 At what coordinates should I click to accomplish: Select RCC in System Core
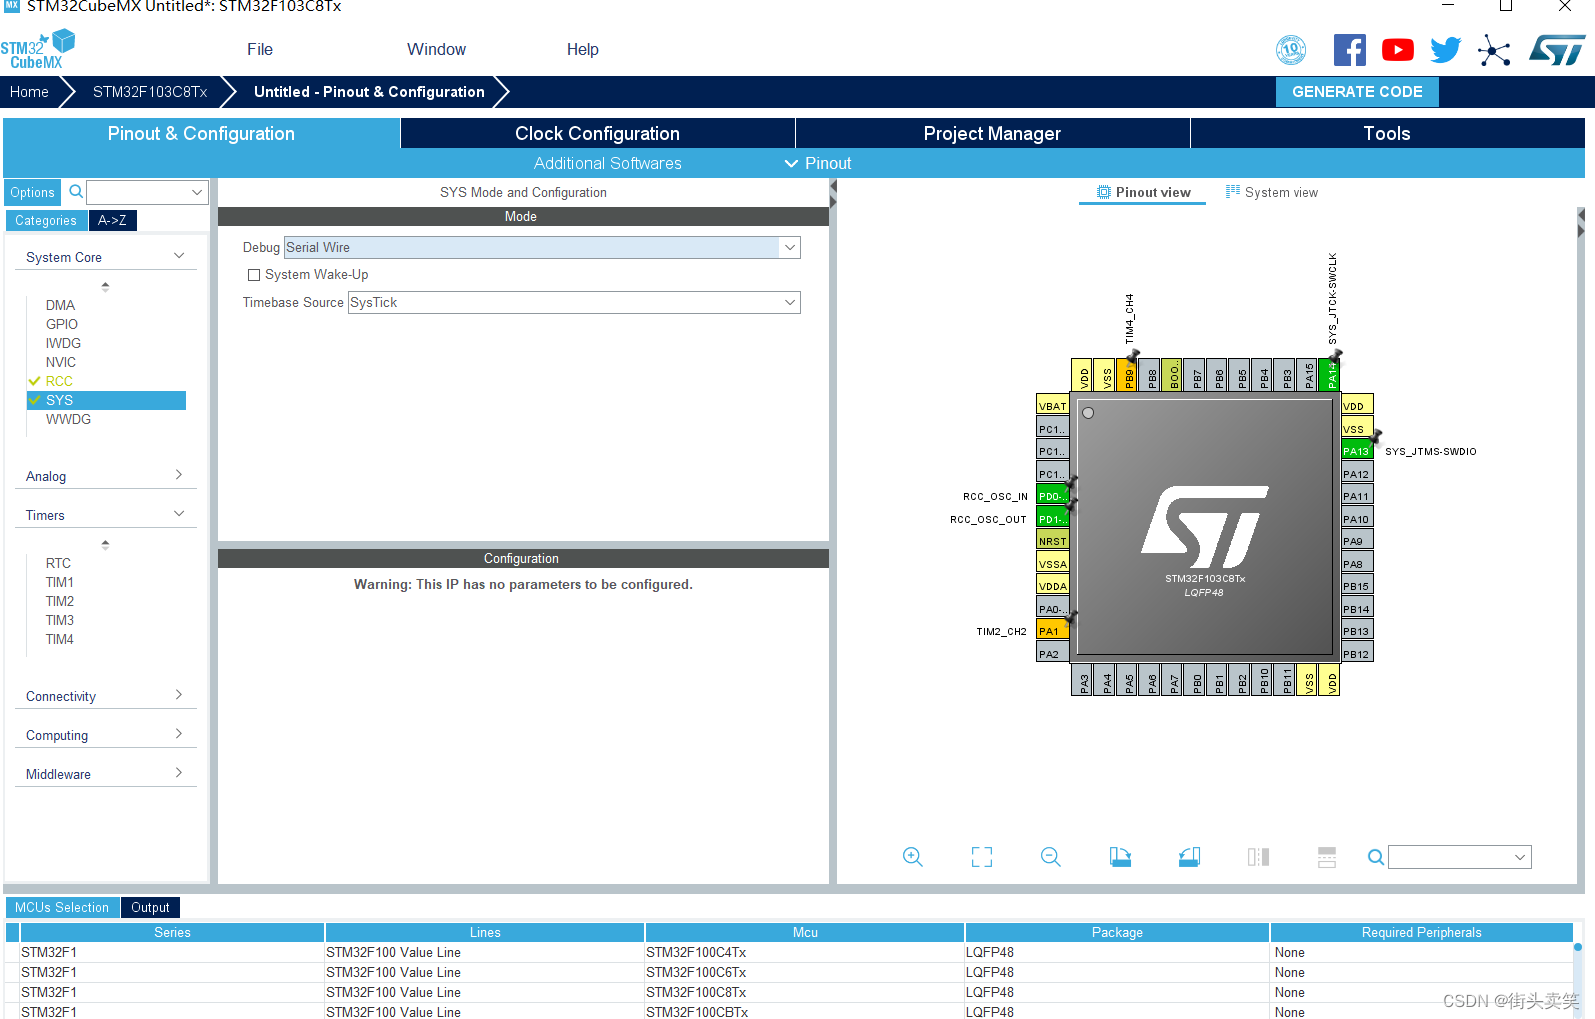point(59,381)
